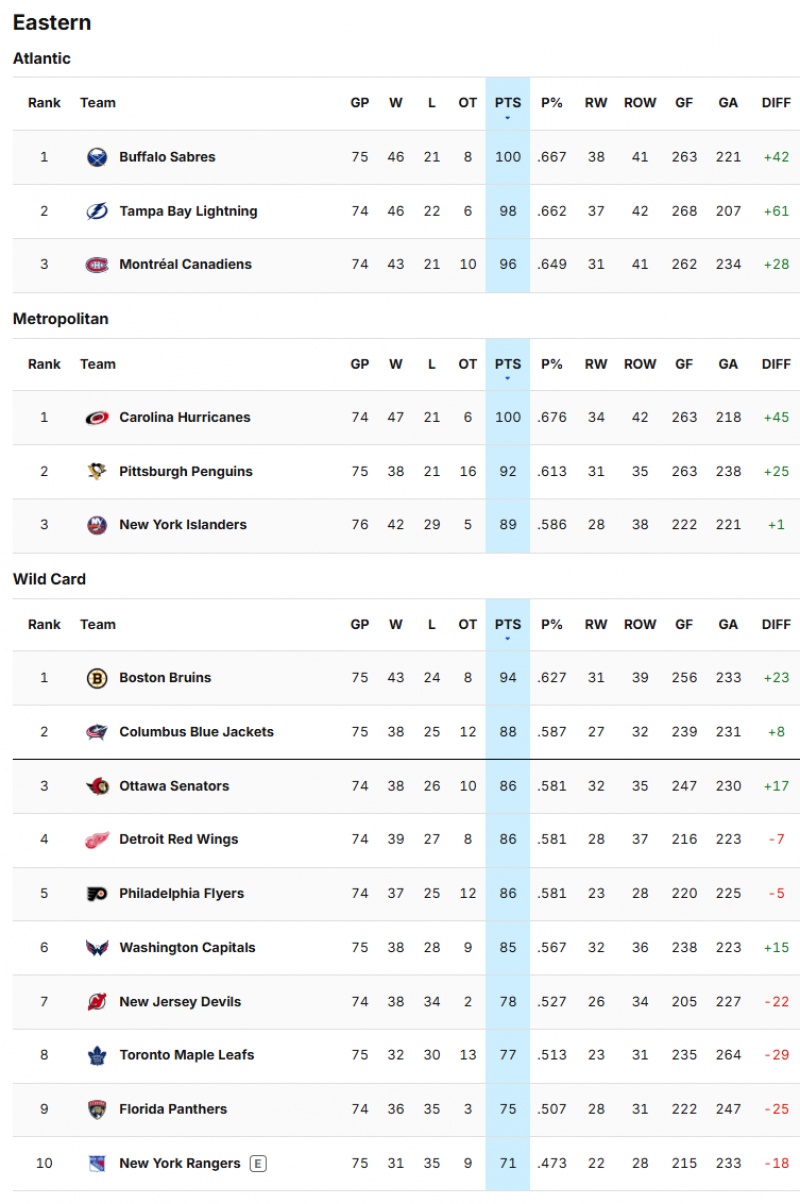Click the Florida Panthers logo icon
Screen dimensions: 800x1204
(97, 1109)
